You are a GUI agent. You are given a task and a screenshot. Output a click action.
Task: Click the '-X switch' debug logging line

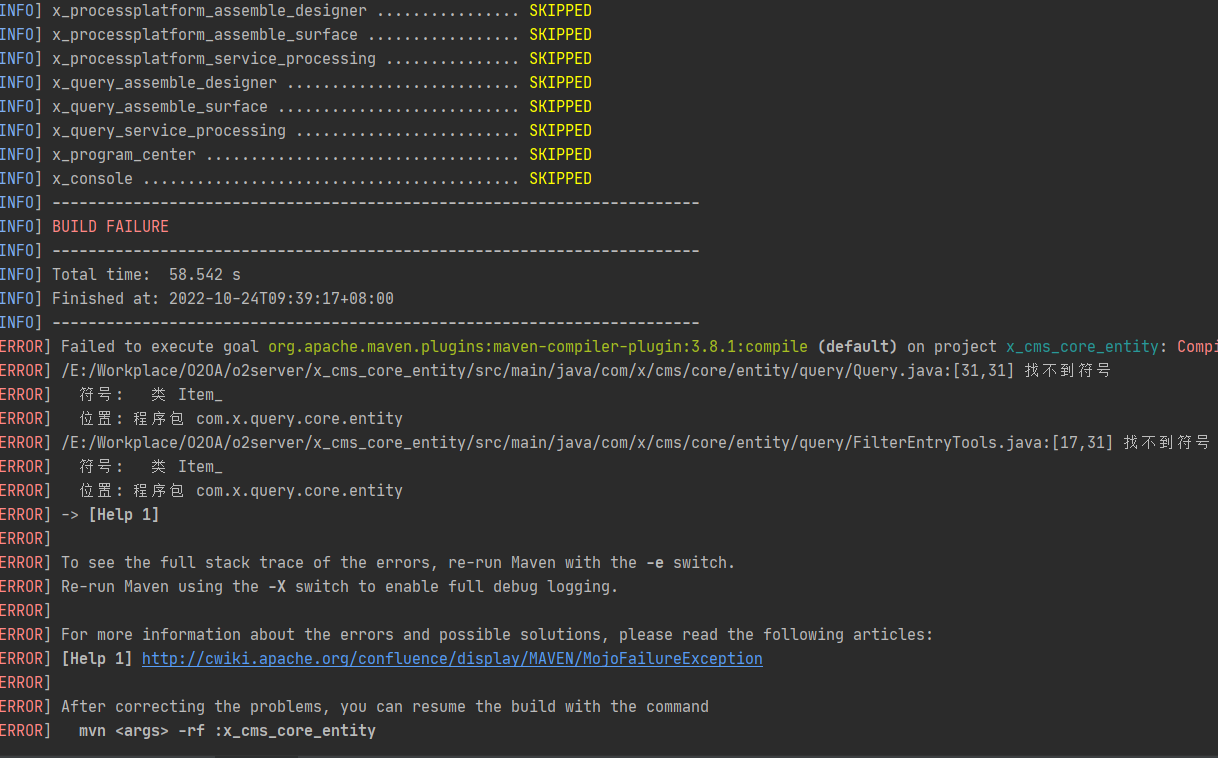(339, 587)
